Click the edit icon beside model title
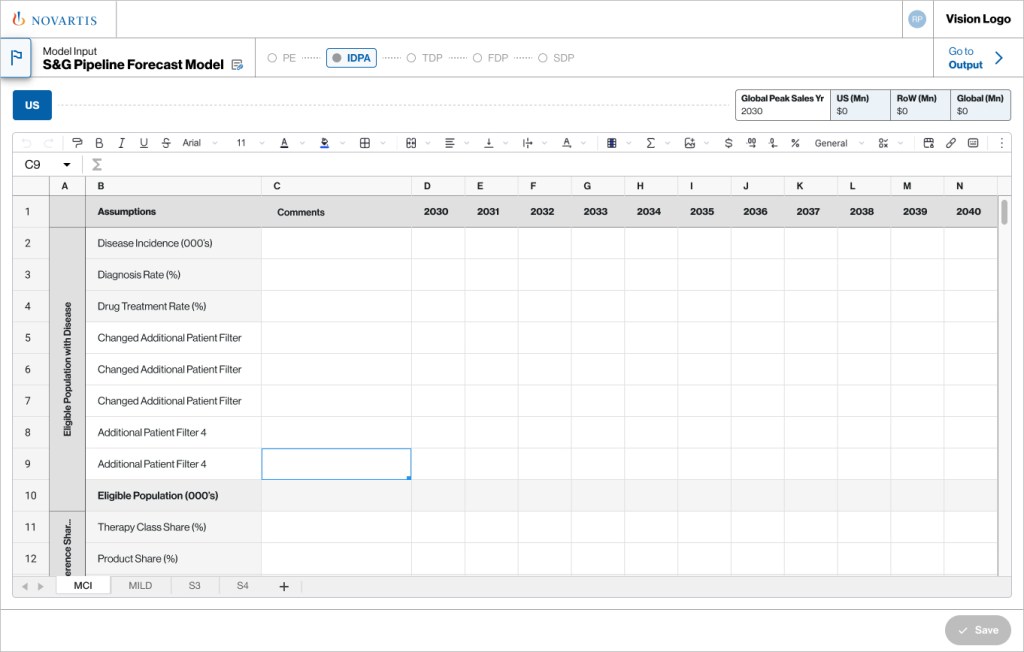 coord(237,65)
